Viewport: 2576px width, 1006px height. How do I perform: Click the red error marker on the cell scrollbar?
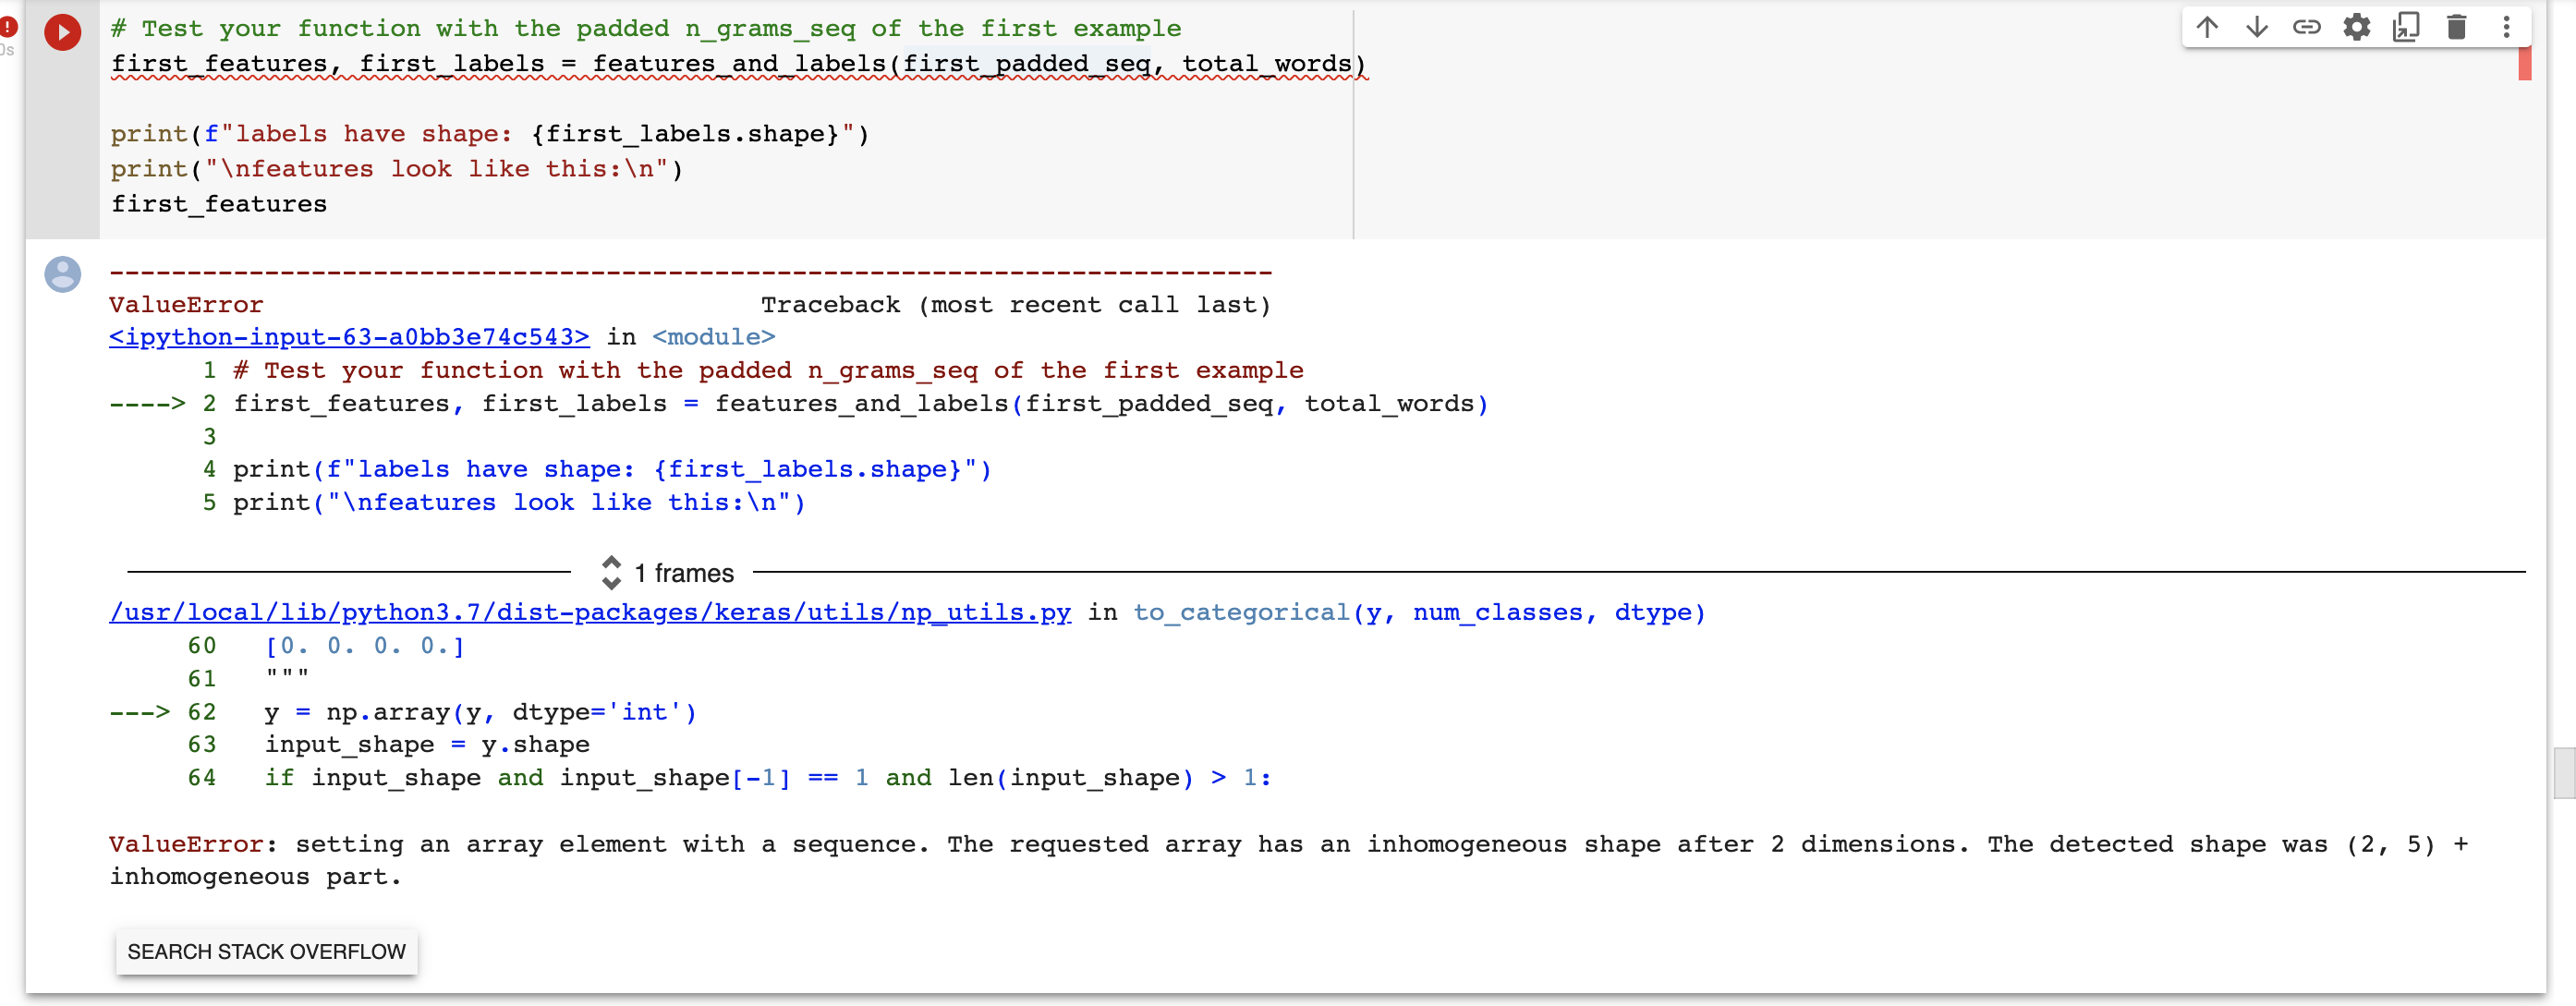tap(2524, 62)
